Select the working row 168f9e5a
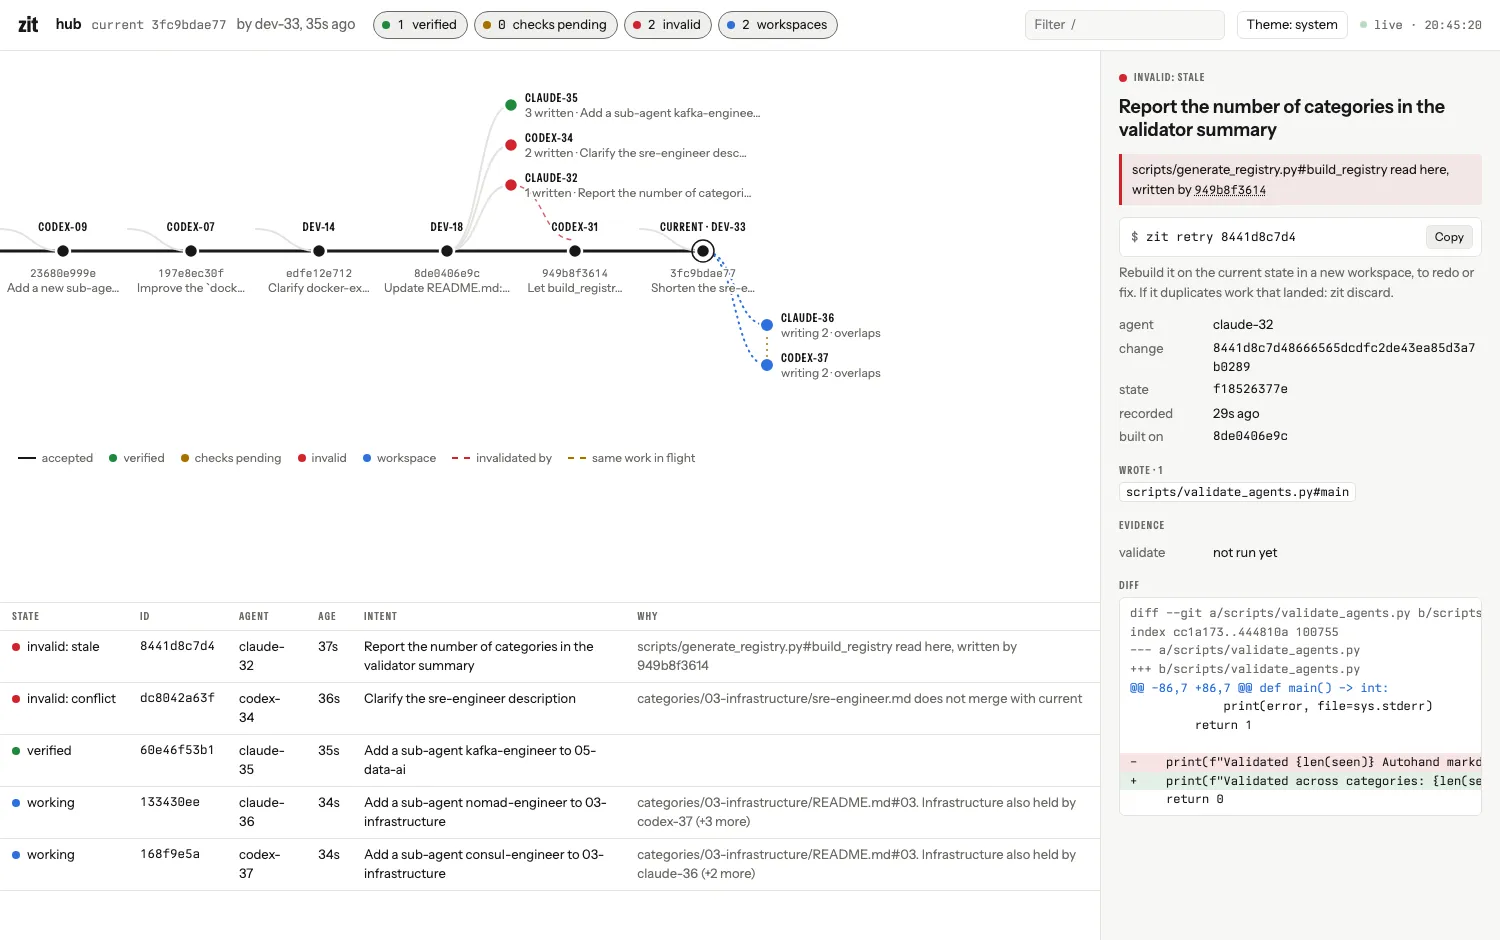 click(x=550, y=864)
